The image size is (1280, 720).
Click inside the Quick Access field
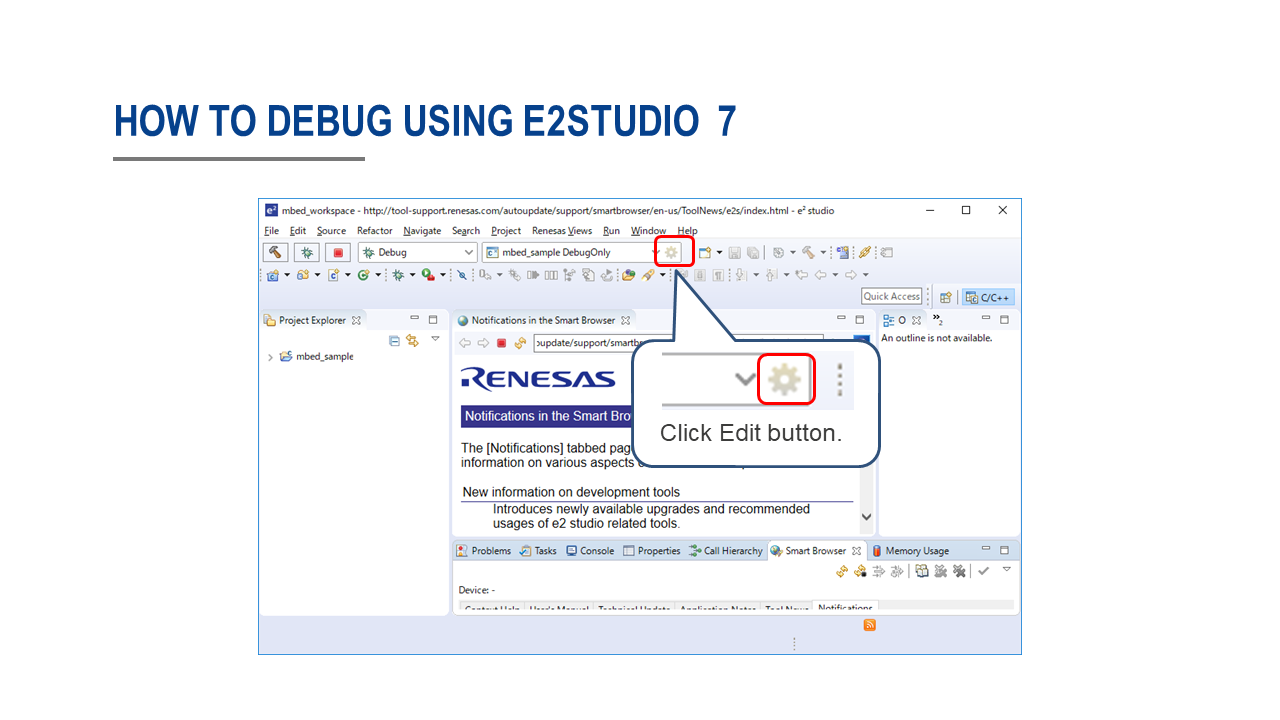point(892,297)
